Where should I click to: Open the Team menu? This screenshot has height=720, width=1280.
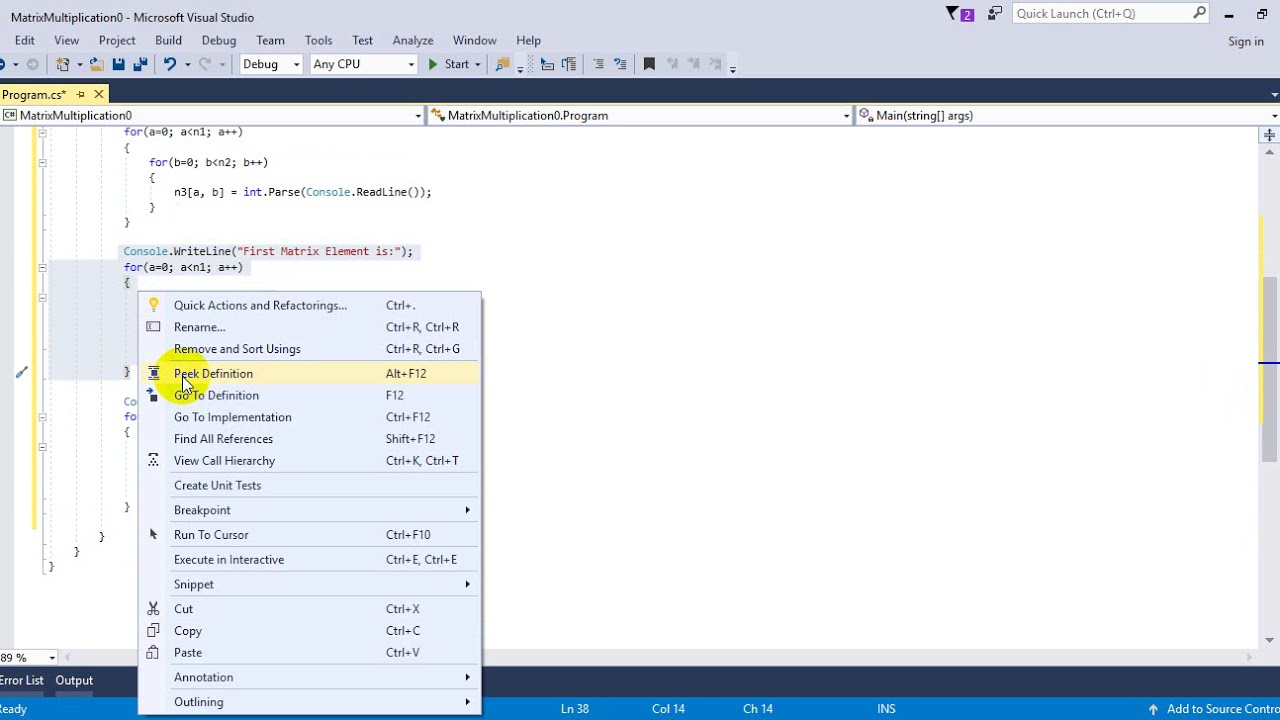(270, 40)
